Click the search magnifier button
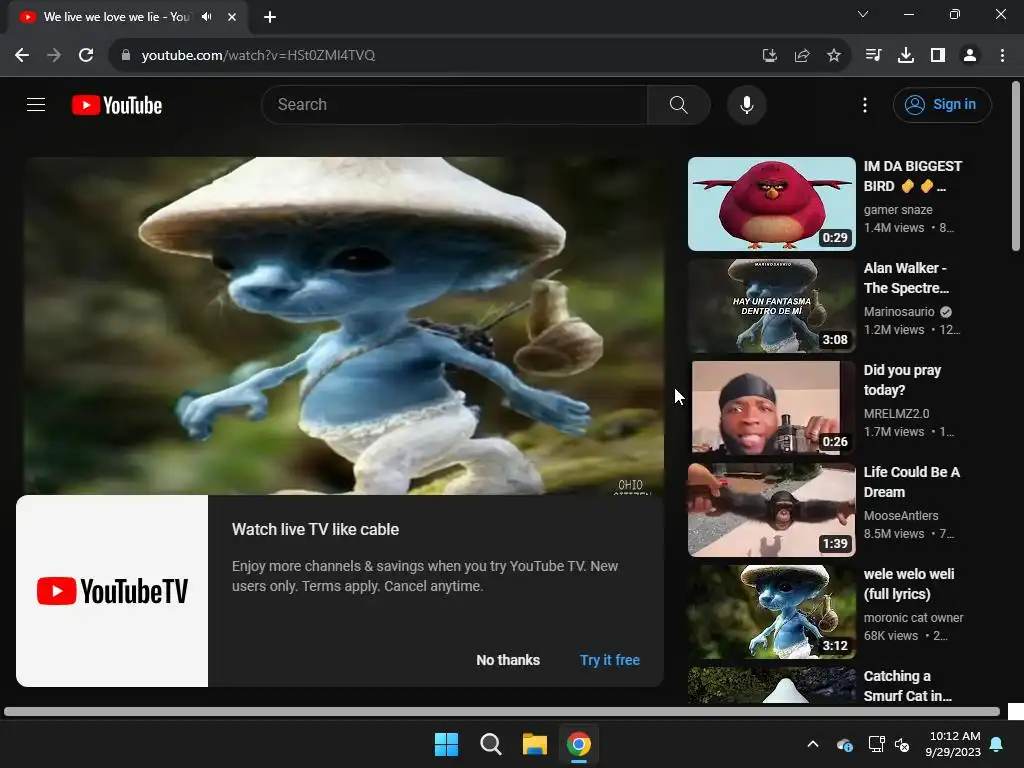This screenshot has width=1024, height=768. 679,104
